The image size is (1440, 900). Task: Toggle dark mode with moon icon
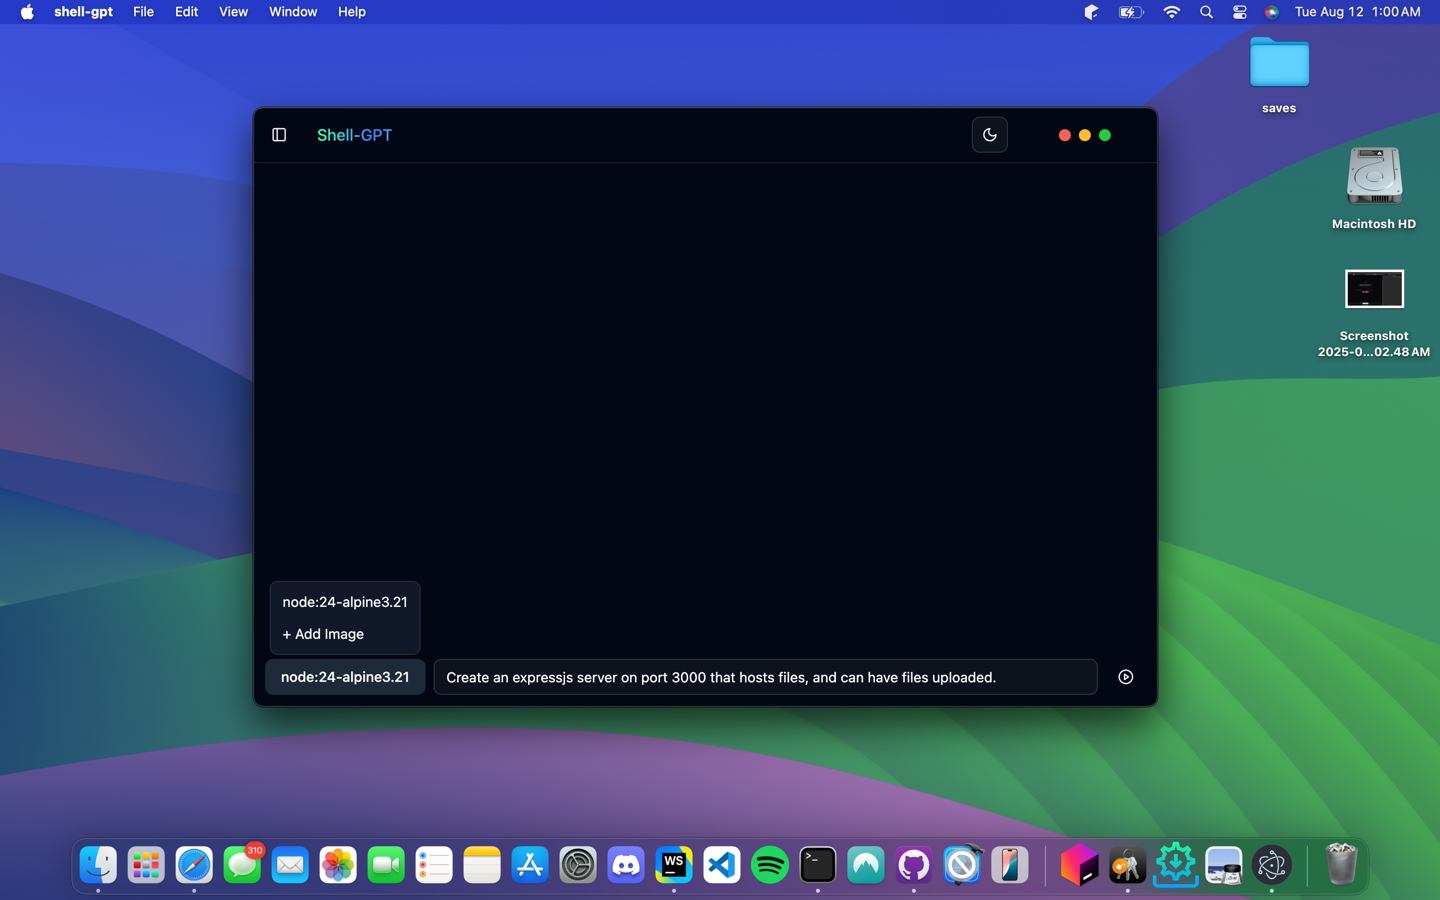click(989, 135)
